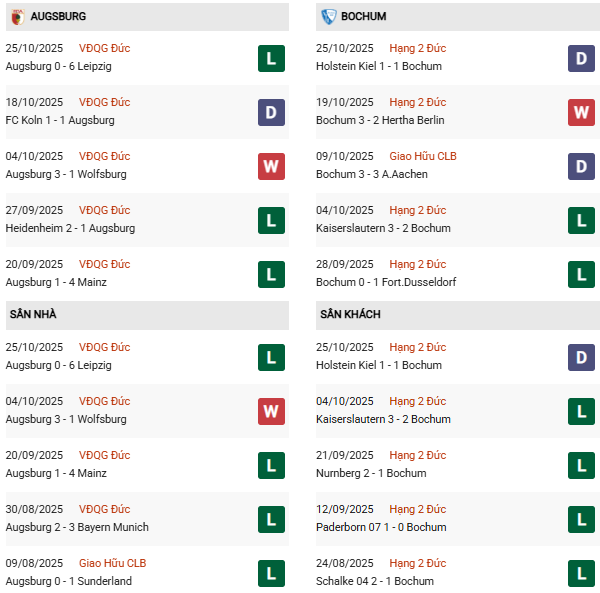Open the Giao Hữu CLB link dated 09/08/2025
Screen dimensions: 600x593
[x=113, y=563]
